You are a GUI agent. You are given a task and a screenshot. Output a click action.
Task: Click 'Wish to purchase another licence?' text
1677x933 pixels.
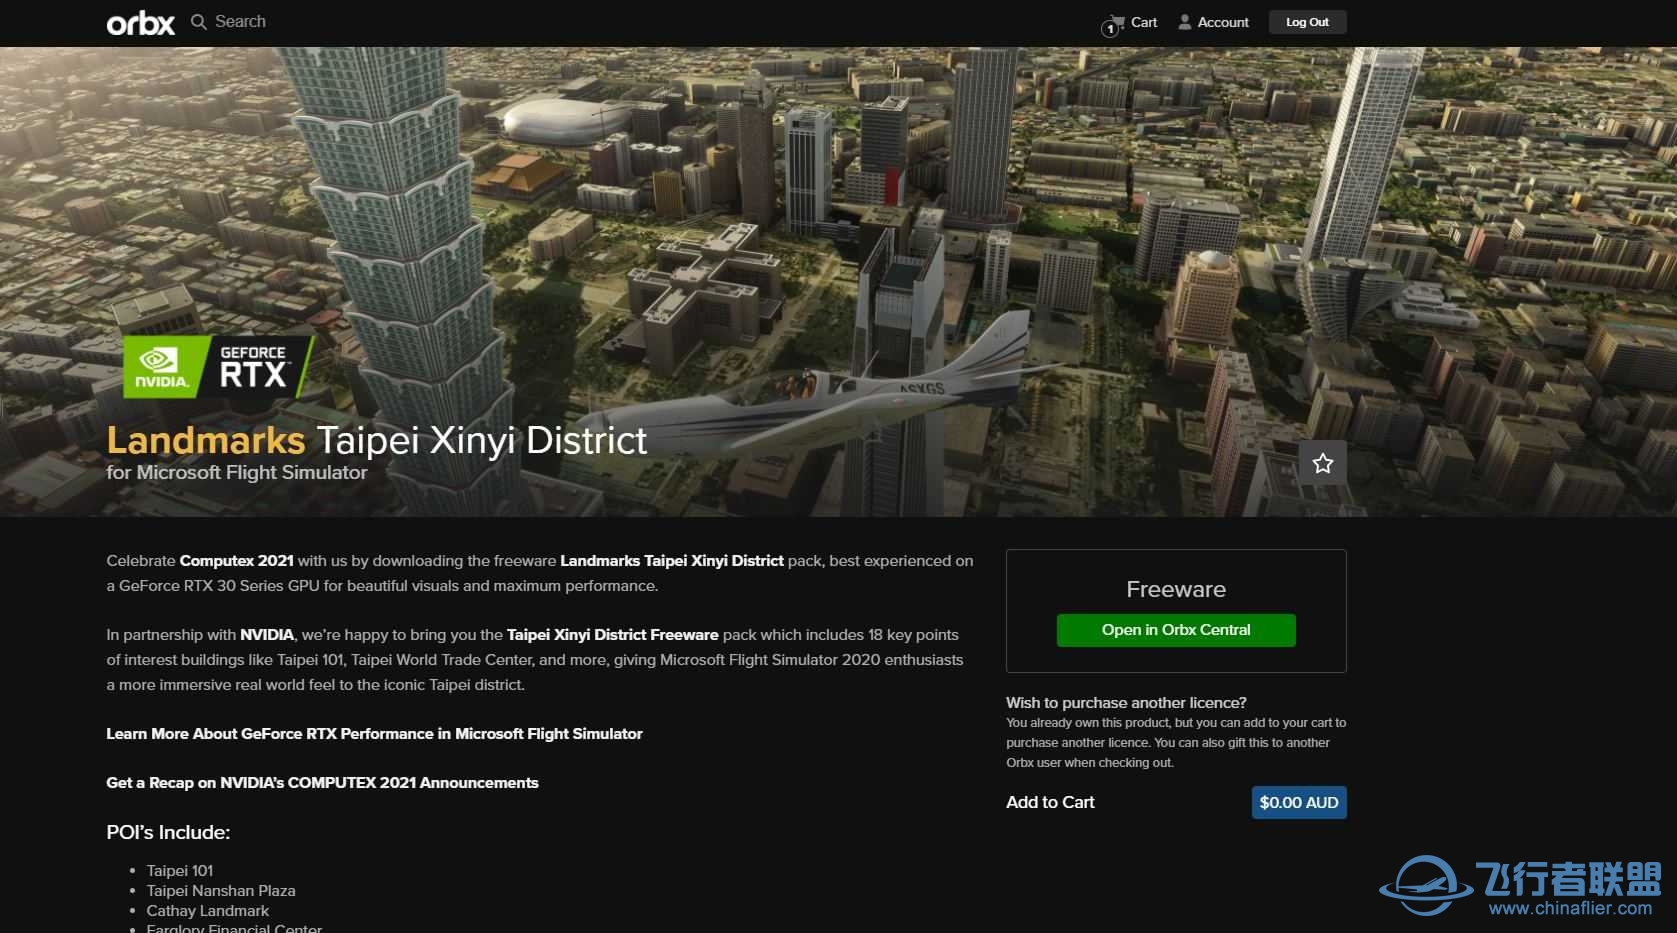click(1126, 703)
